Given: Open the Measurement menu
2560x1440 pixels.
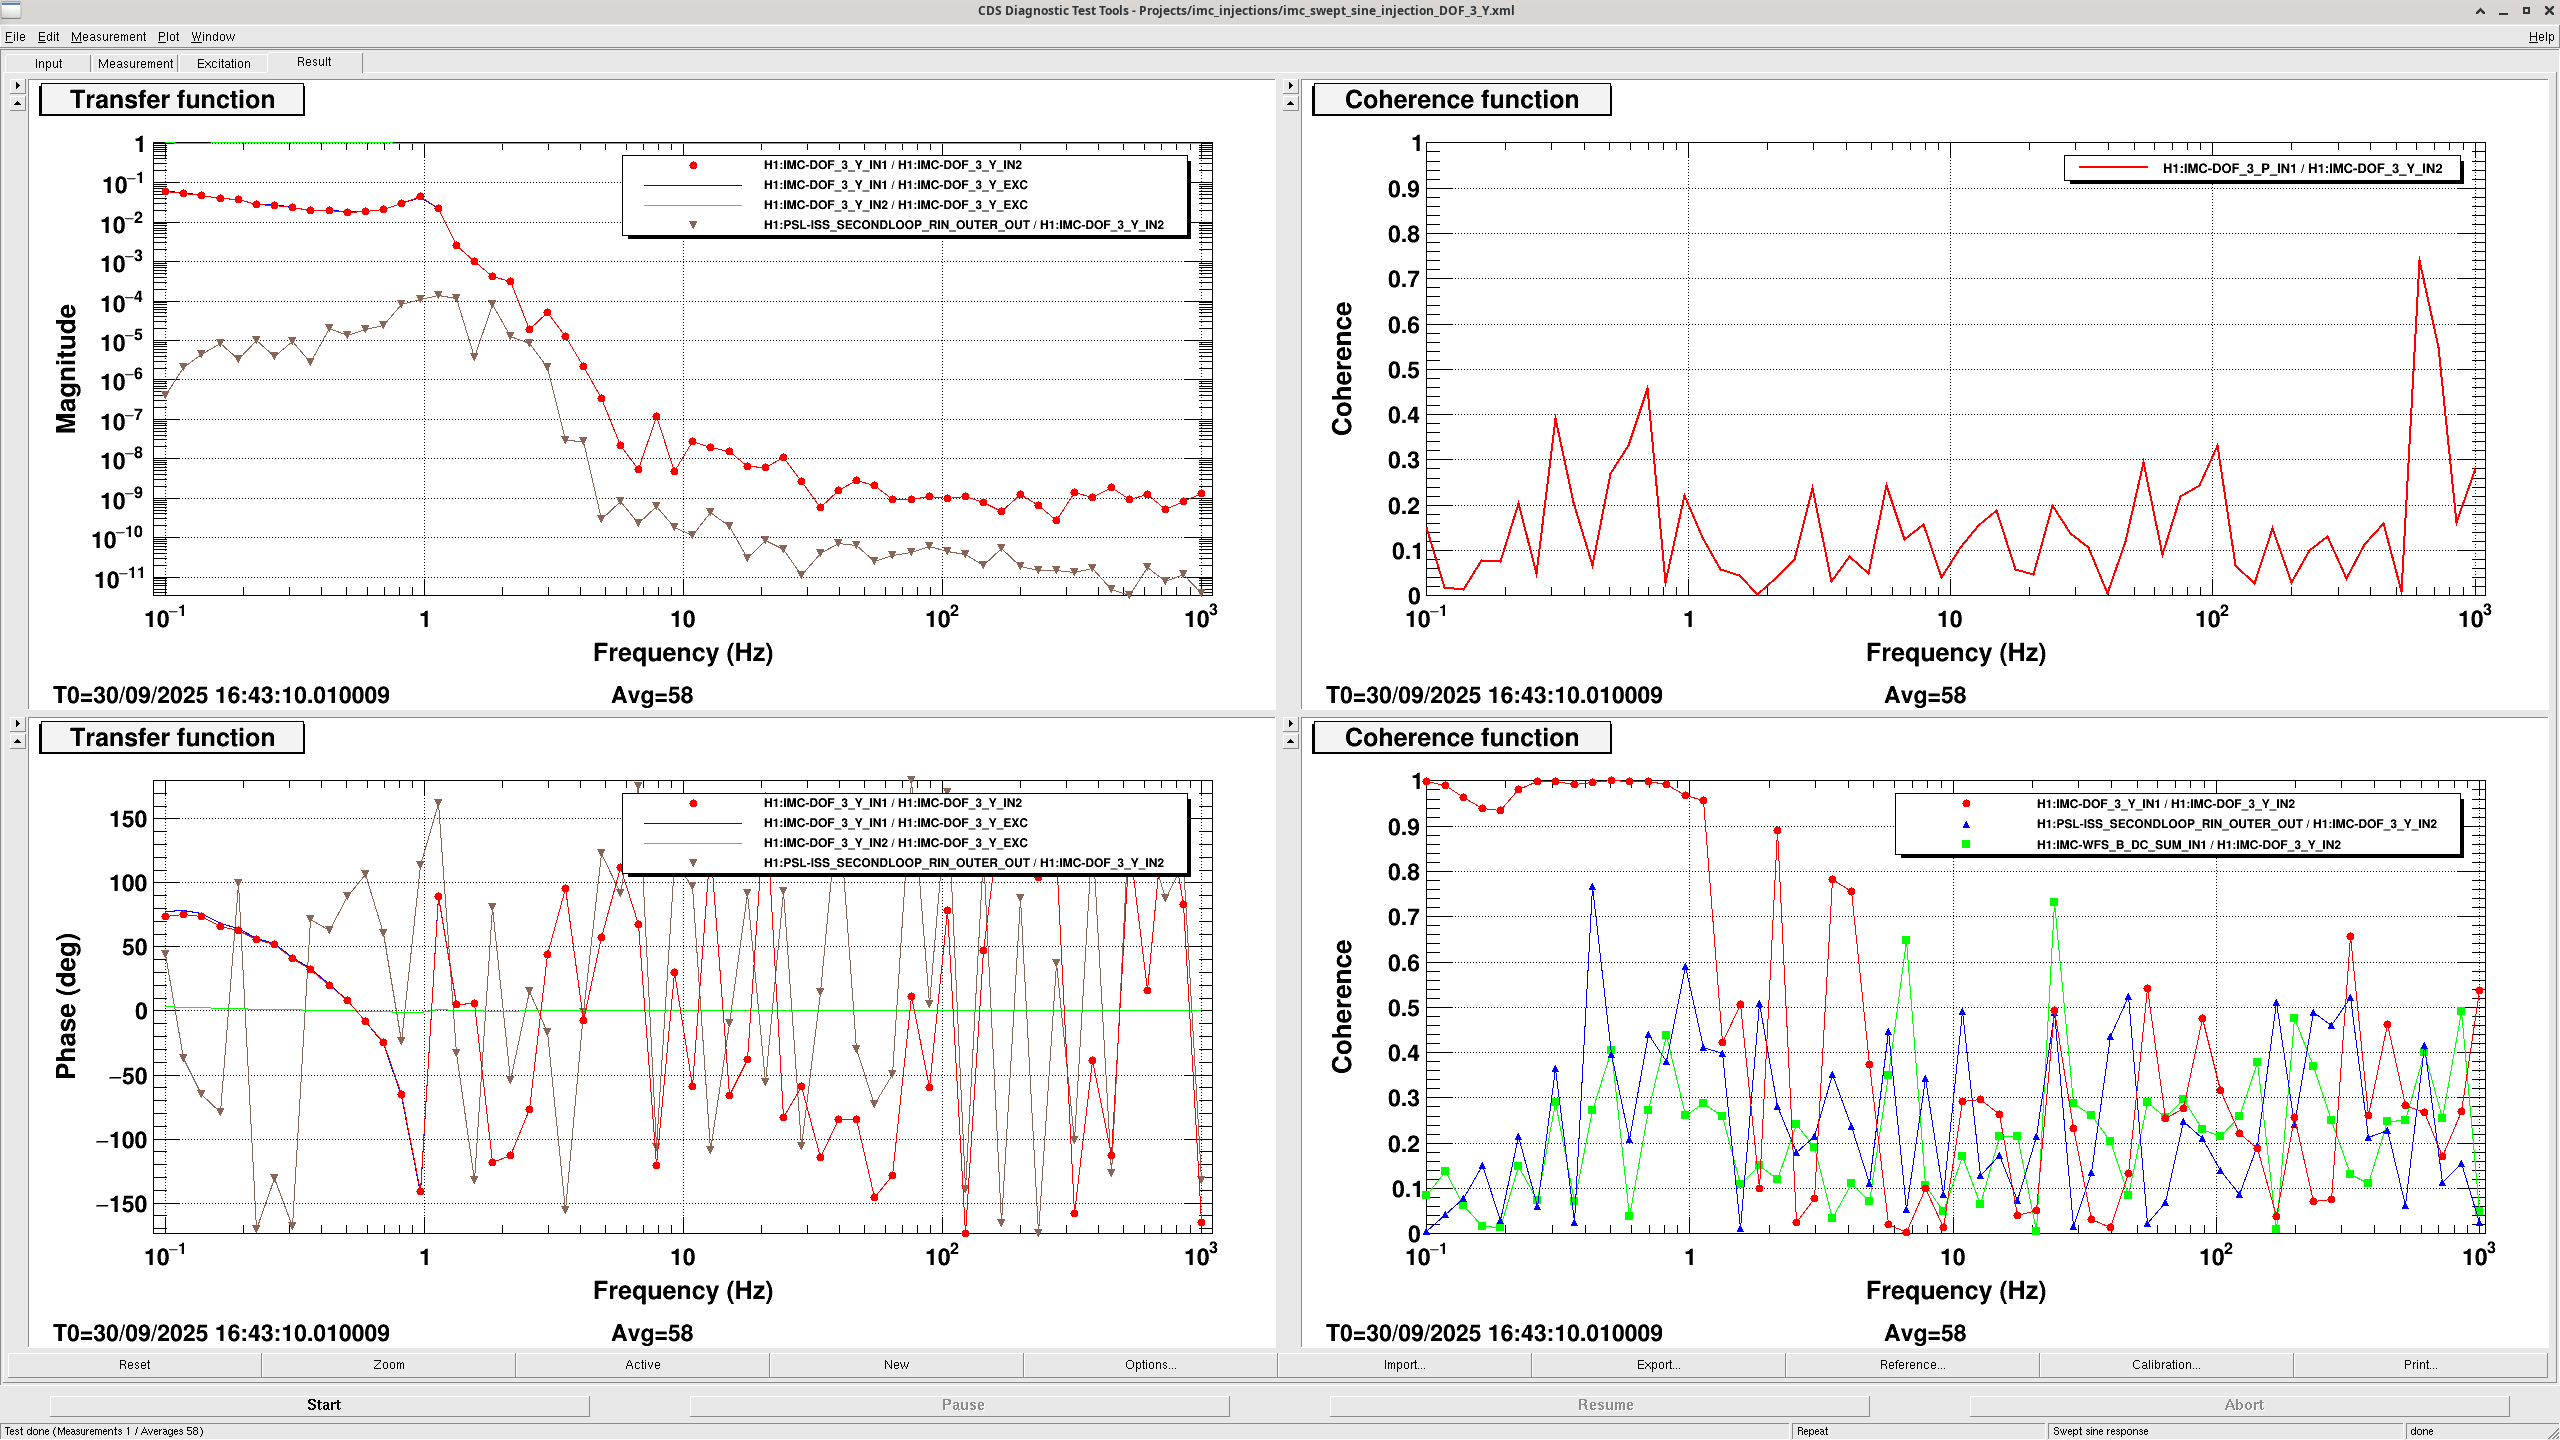Looking at the screenshot, I should pyautogui.click(x=108, y=37).
